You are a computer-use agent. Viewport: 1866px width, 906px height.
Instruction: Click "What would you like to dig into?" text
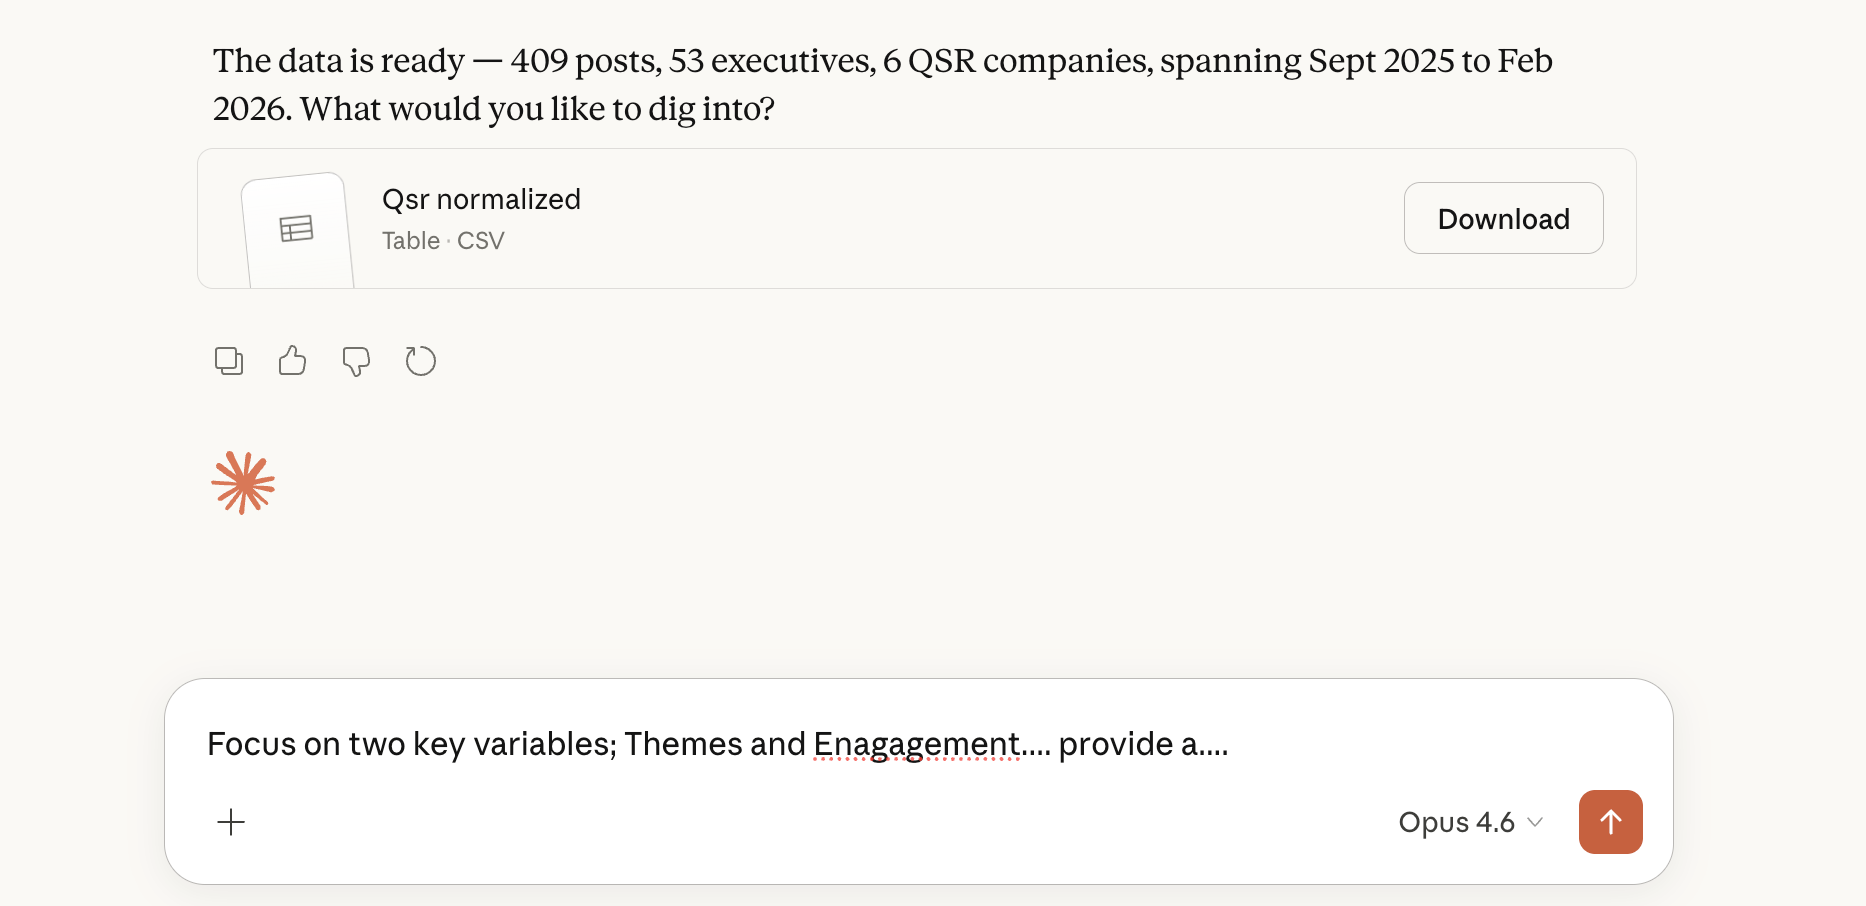pyautogui.click(x=537, y=109)
